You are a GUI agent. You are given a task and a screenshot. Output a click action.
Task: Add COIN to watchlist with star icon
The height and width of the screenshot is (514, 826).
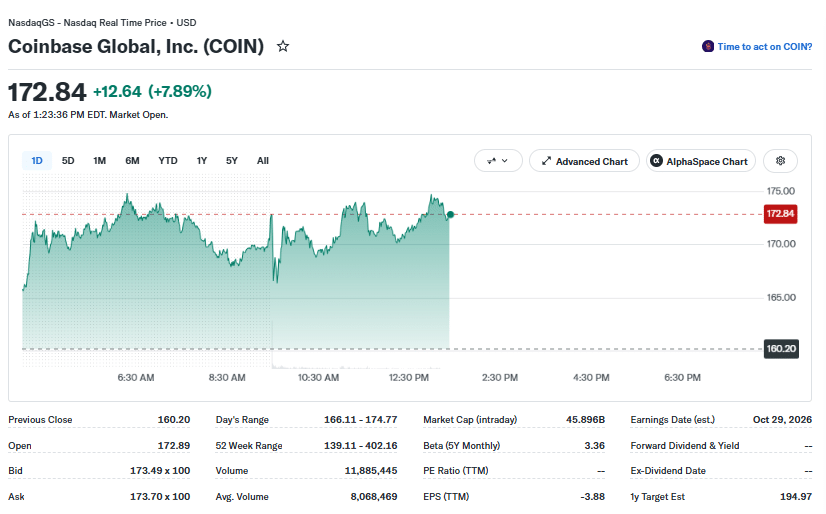coord(283,46)
